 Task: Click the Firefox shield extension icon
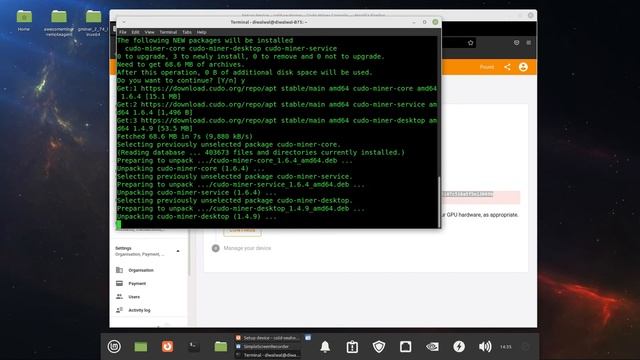coord(516,42)
